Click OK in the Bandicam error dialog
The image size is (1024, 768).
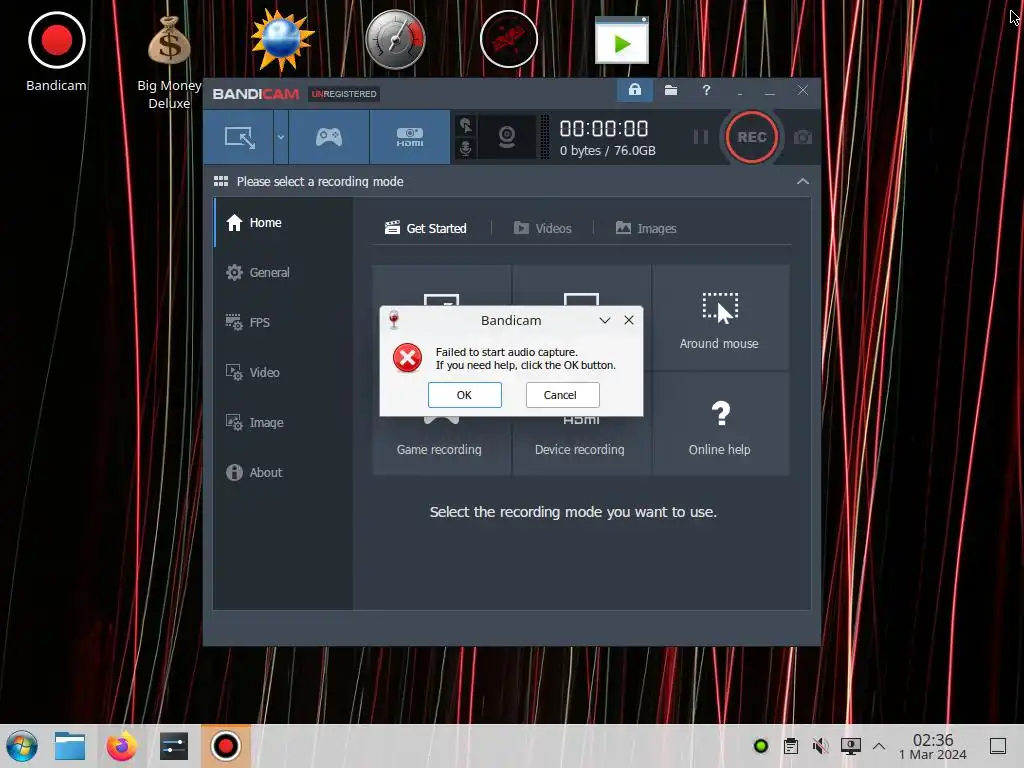click(x=464, y=395)
